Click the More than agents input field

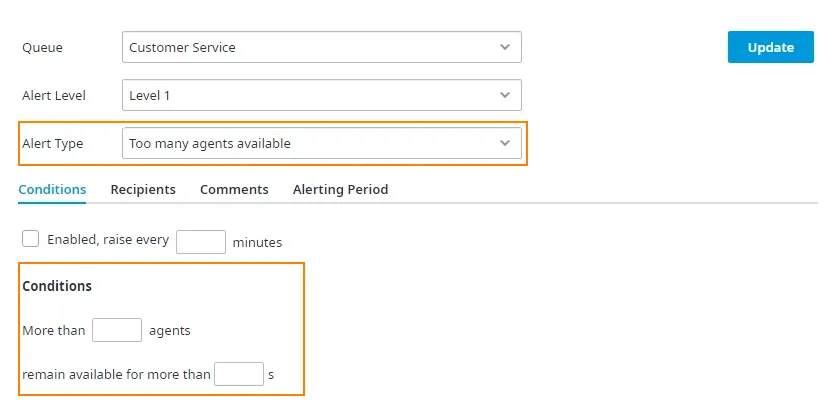[x=117, y=330]
